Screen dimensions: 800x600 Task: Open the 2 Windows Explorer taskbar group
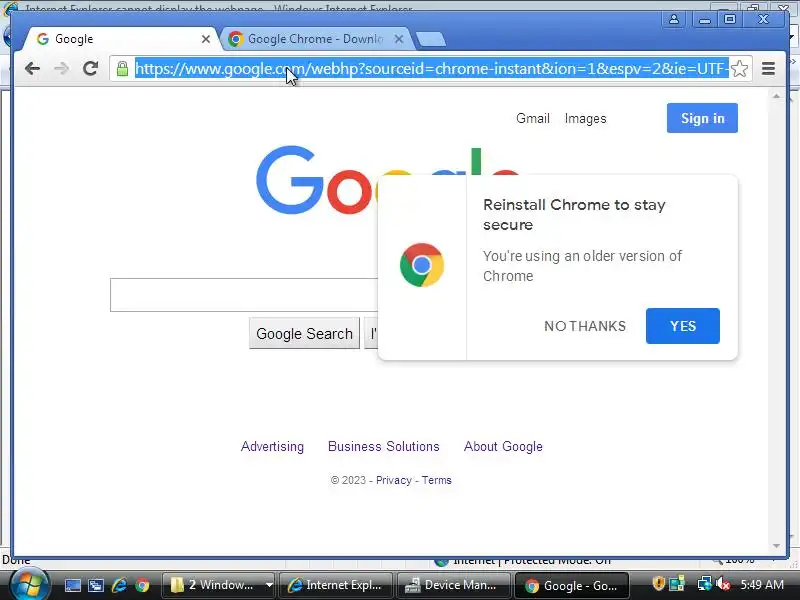(x=220, y=585)
